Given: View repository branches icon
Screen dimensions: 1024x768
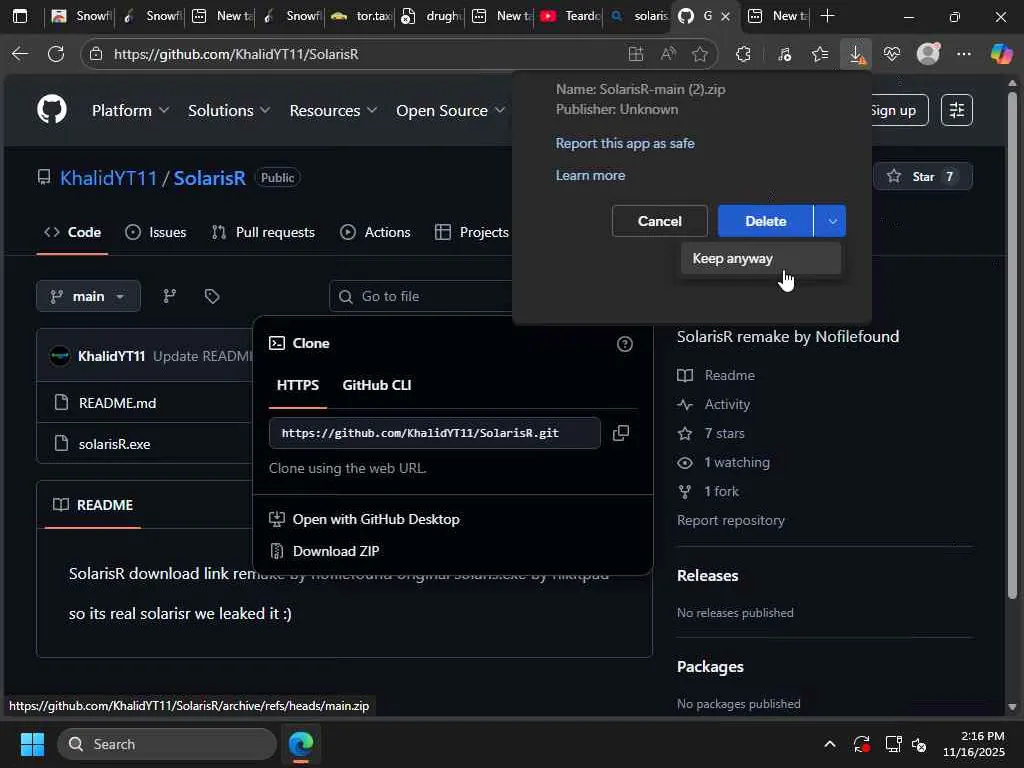Looking at the screenshot, I should (170, 296).
